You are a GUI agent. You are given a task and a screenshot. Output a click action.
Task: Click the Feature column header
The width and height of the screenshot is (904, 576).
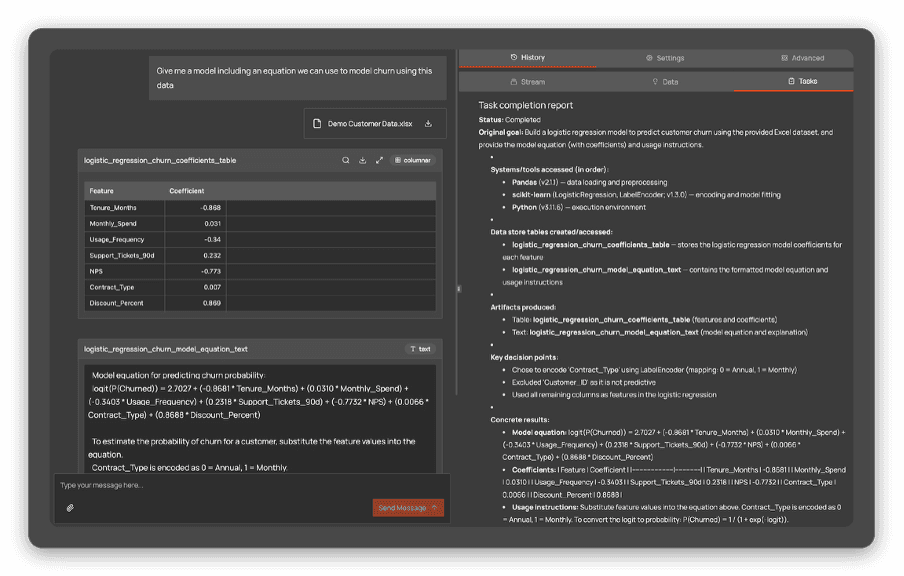click(124, 191)
